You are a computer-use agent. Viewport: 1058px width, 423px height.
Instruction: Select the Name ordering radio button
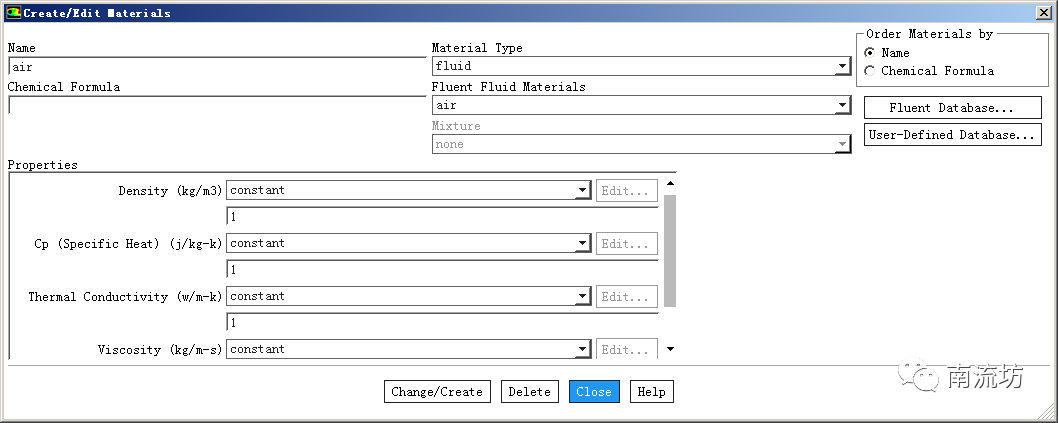pos(870,53)
